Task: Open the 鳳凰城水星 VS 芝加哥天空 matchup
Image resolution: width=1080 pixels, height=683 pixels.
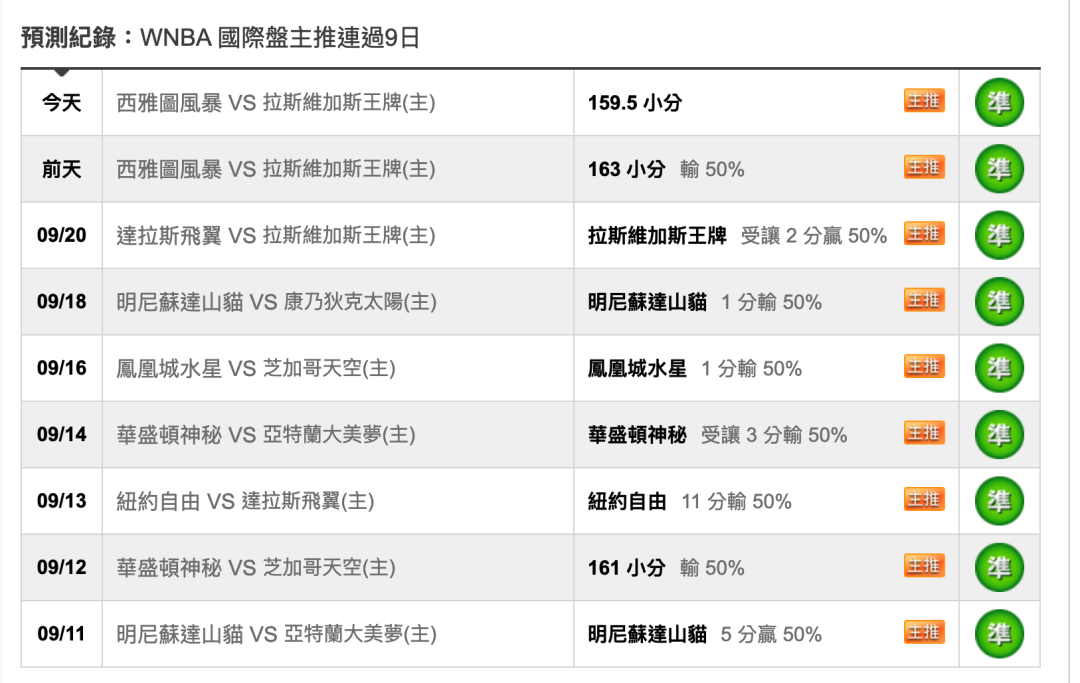Action: pyautogui.click(x=256, y=369)
